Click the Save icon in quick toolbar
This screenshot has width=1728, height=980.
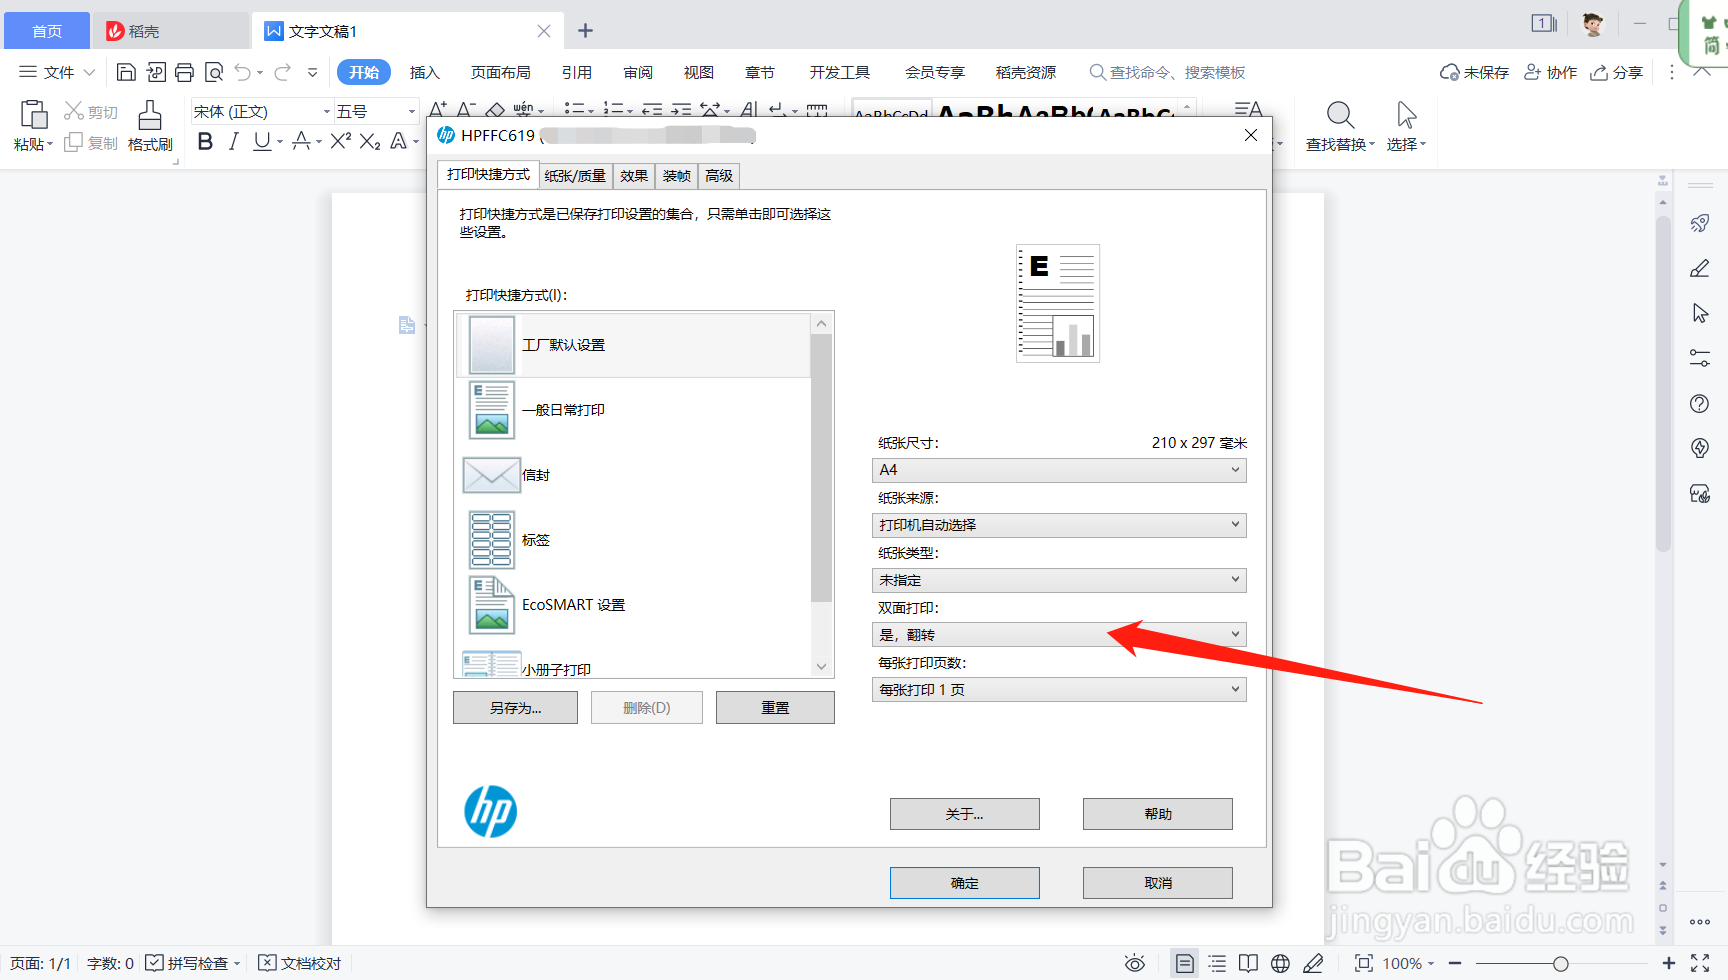126,72
